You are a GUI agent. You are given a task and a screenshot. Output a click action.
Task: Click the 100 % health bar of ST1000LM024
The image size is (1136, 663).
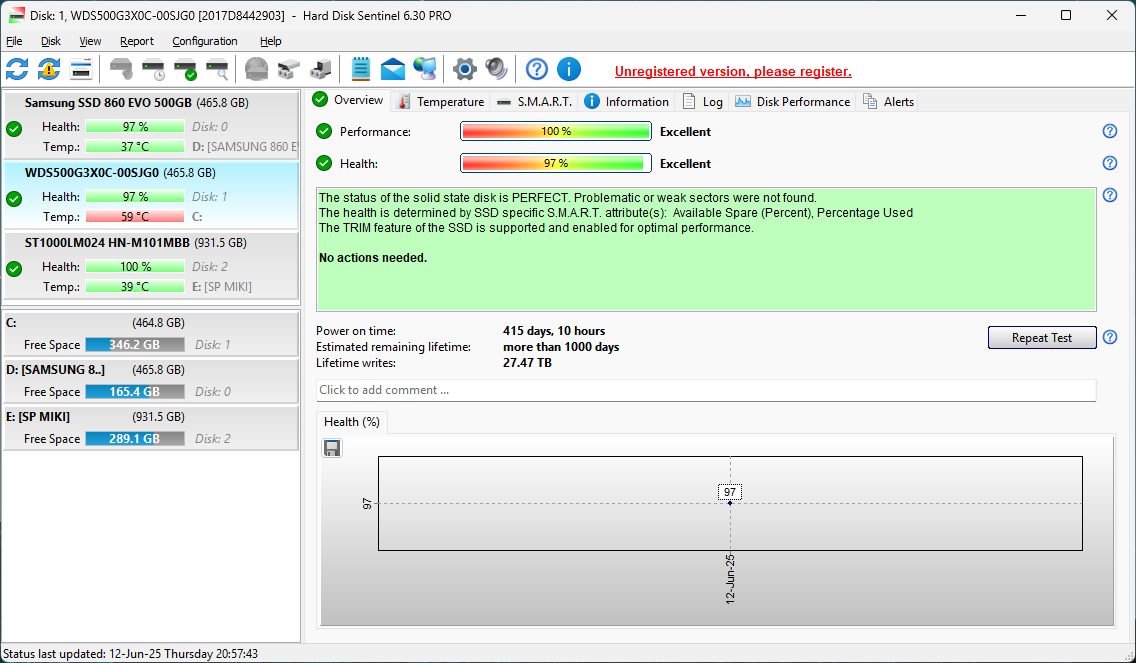pos(135,267)
